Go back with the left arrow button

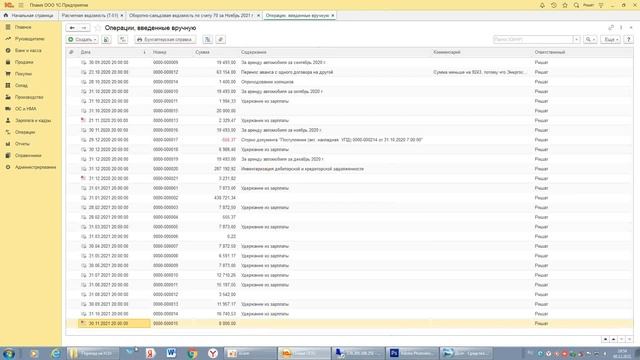tap(72, 28)
